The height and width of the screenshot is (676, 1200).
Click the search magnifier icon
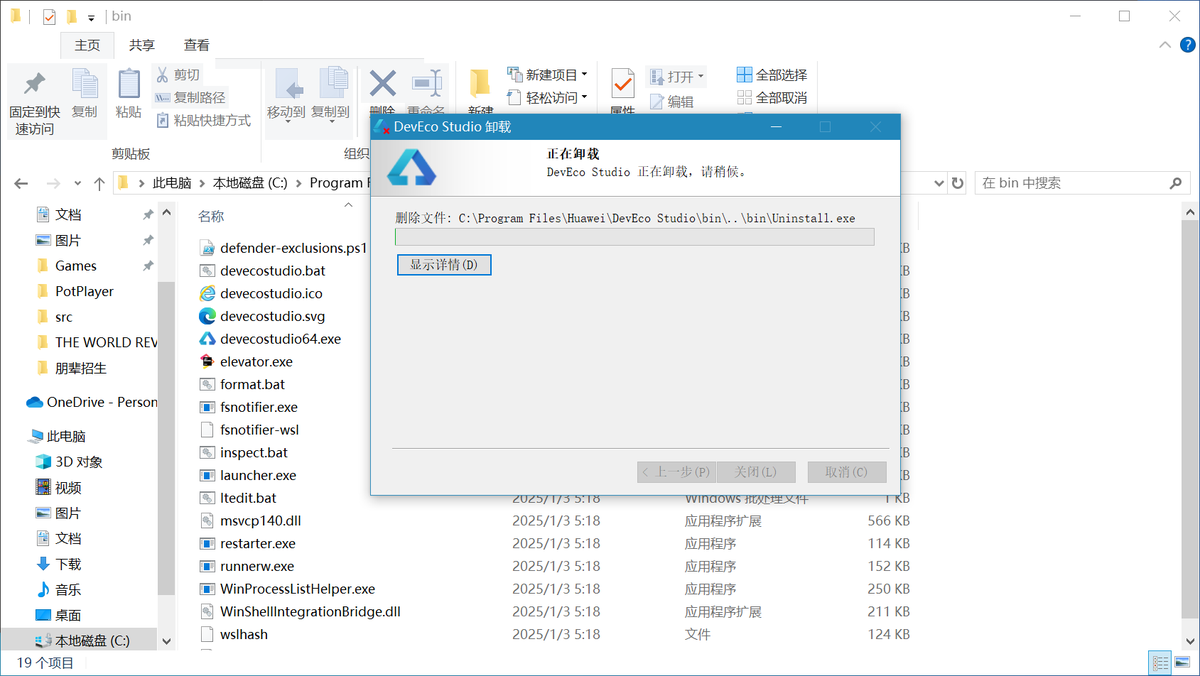click(1177, 183)
